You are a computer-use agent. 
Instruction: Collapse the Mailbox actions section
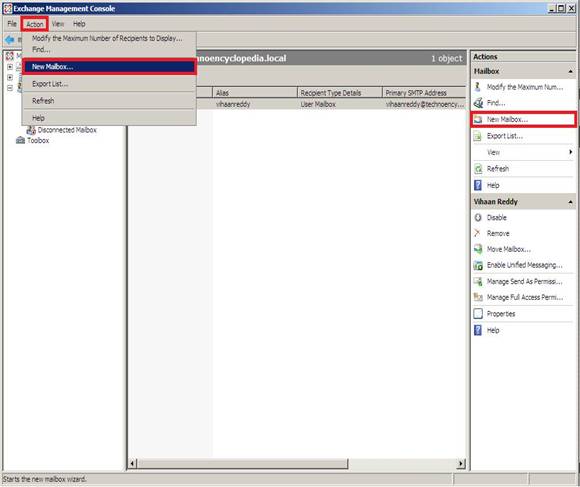point(570,71)
